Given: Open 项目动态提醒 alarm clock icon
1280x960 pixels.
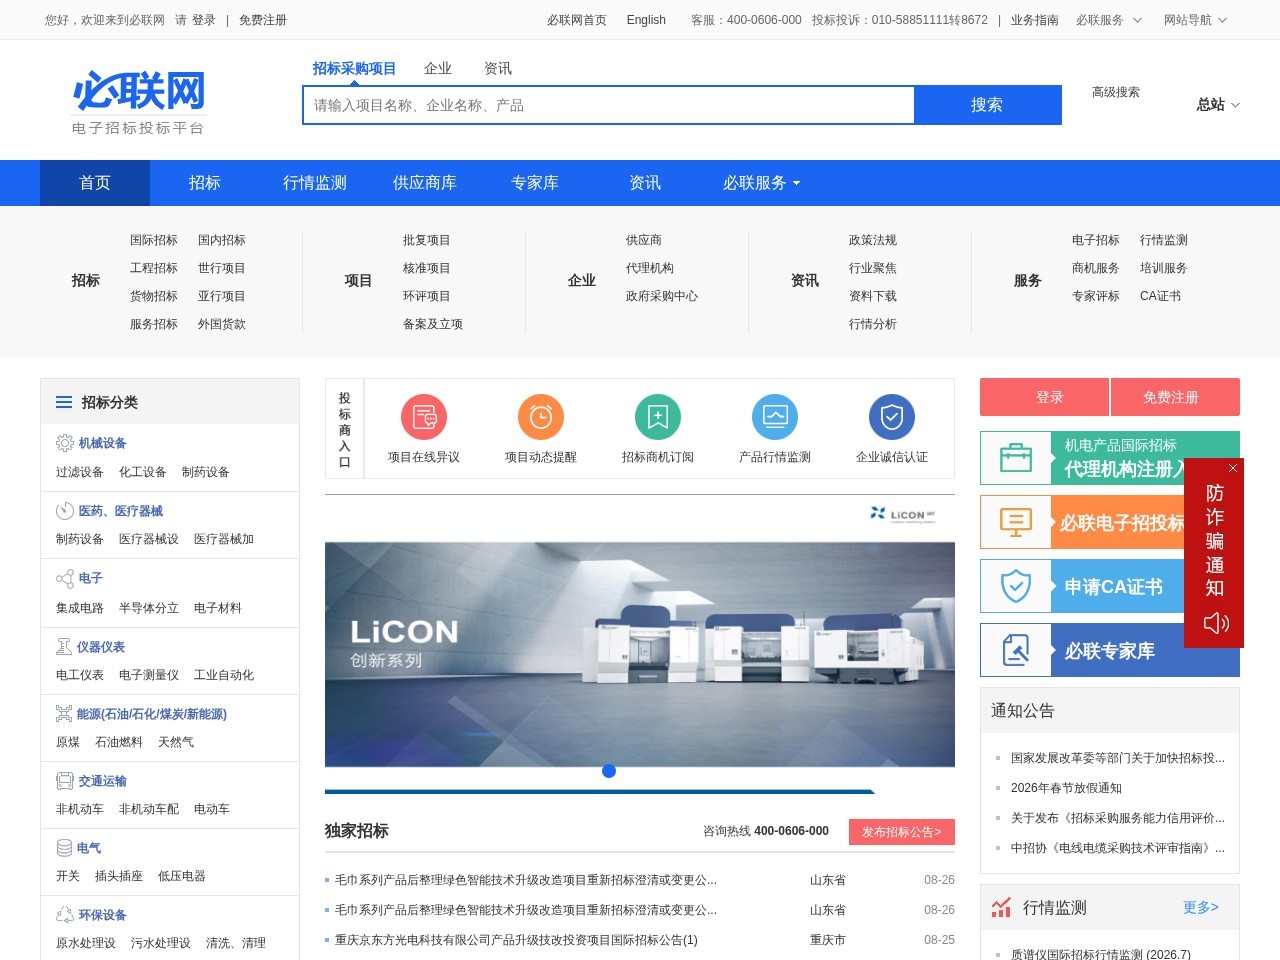Looking at the screenshot, I should click(541, 417).
